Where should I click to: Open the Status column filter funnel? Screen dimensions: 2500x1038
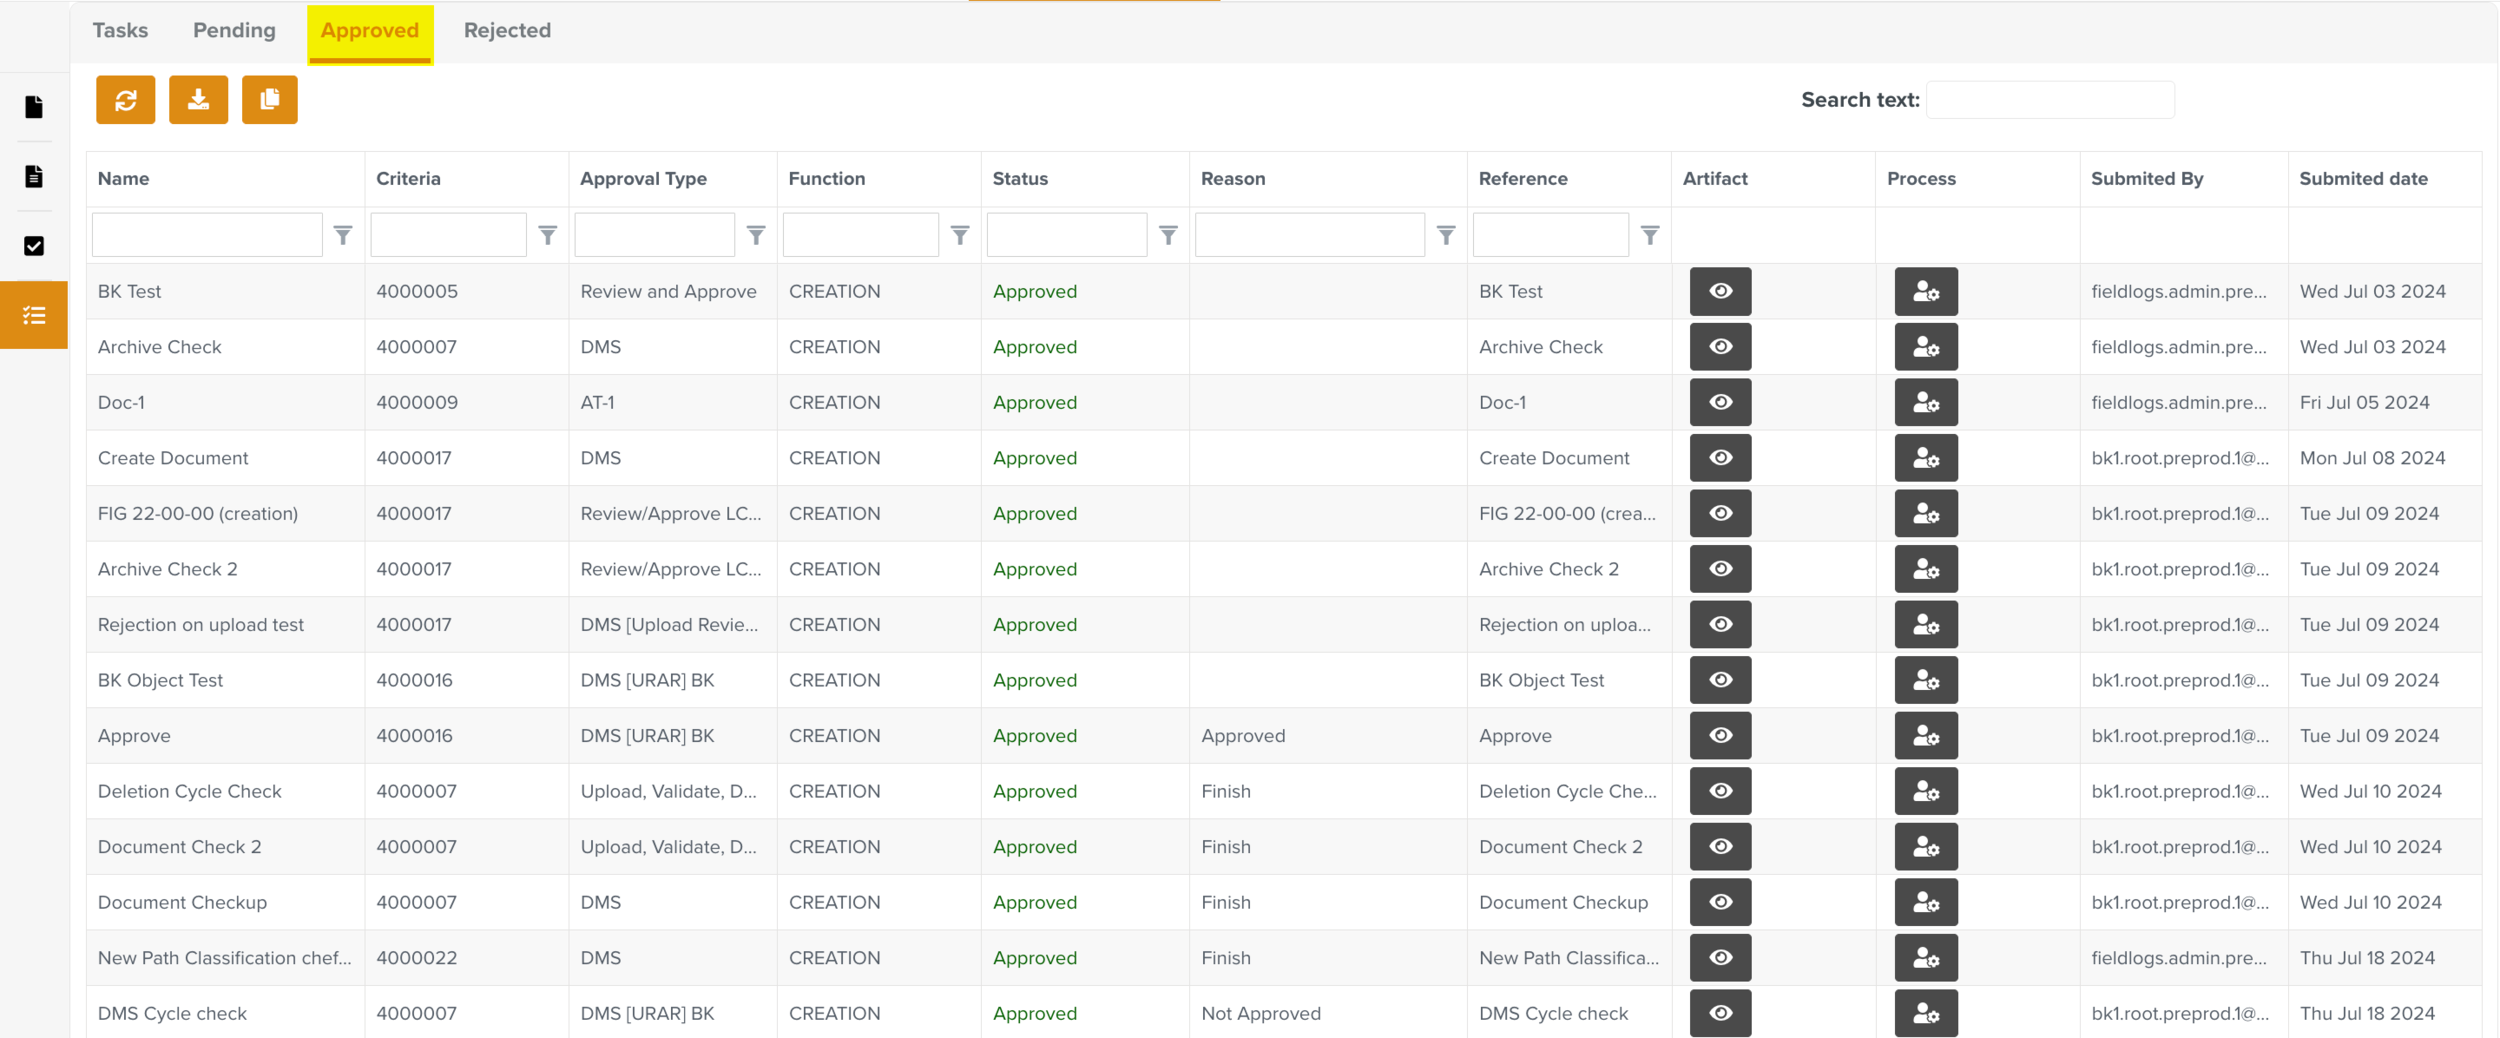tap(1168, 235)
